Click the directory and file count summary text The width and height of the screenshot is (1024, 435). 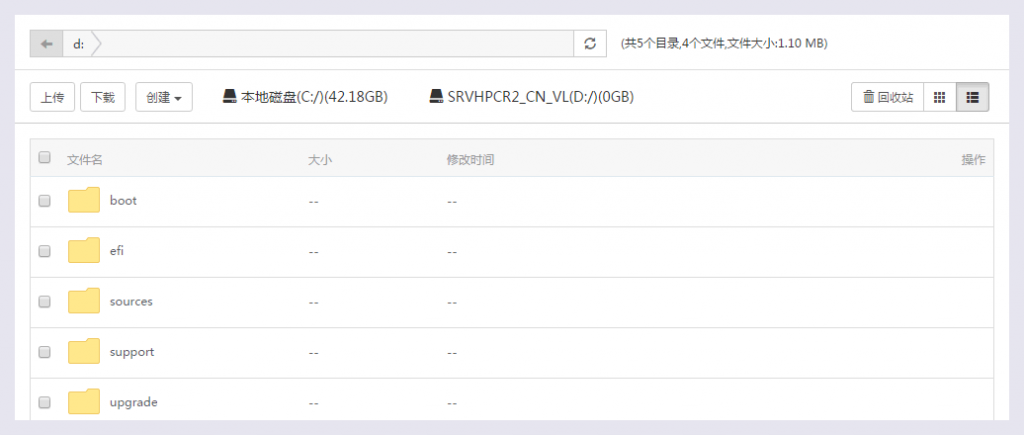(x=724, y=44)
